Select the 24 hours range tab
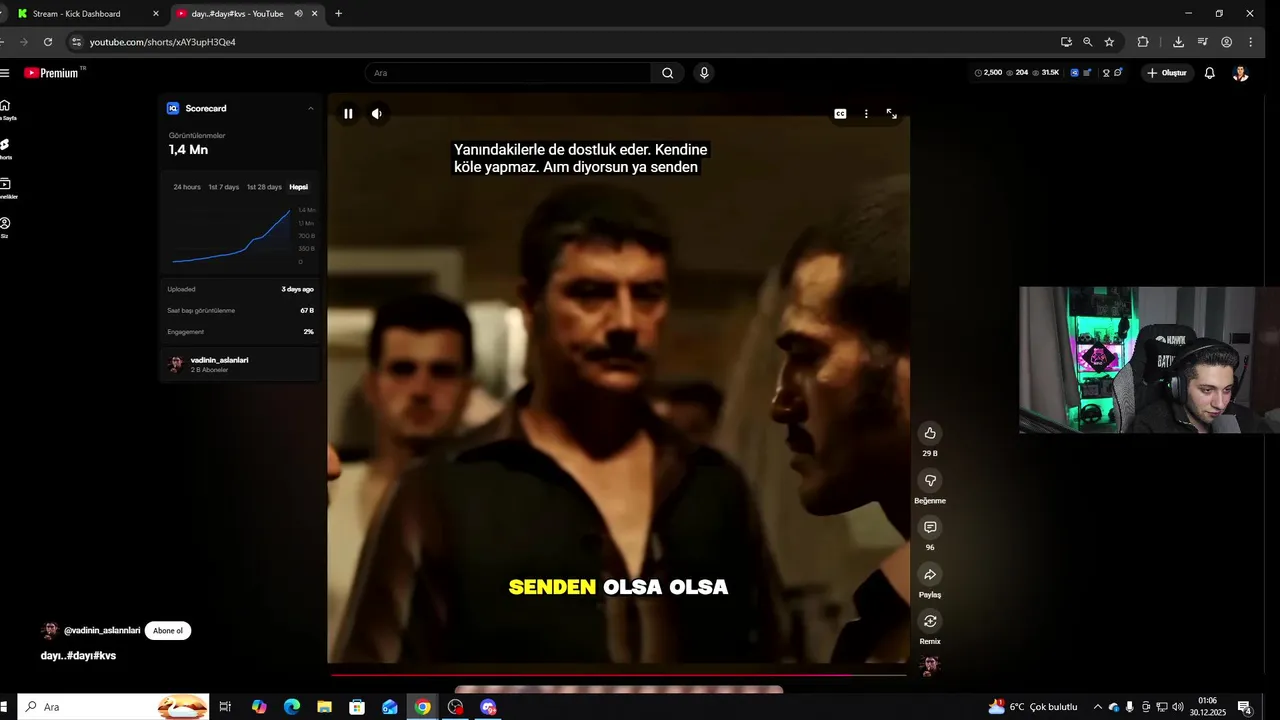 pyautogui.click(x=187, y=187)
